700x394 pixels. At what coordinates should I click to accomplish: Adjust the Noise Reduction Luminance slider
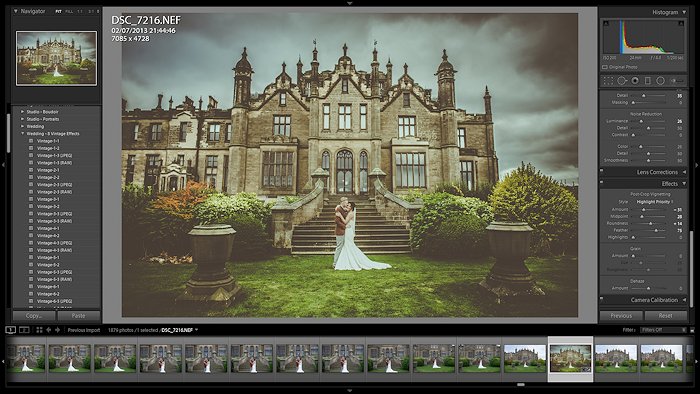pyautogui.click(x=642, y=121)
